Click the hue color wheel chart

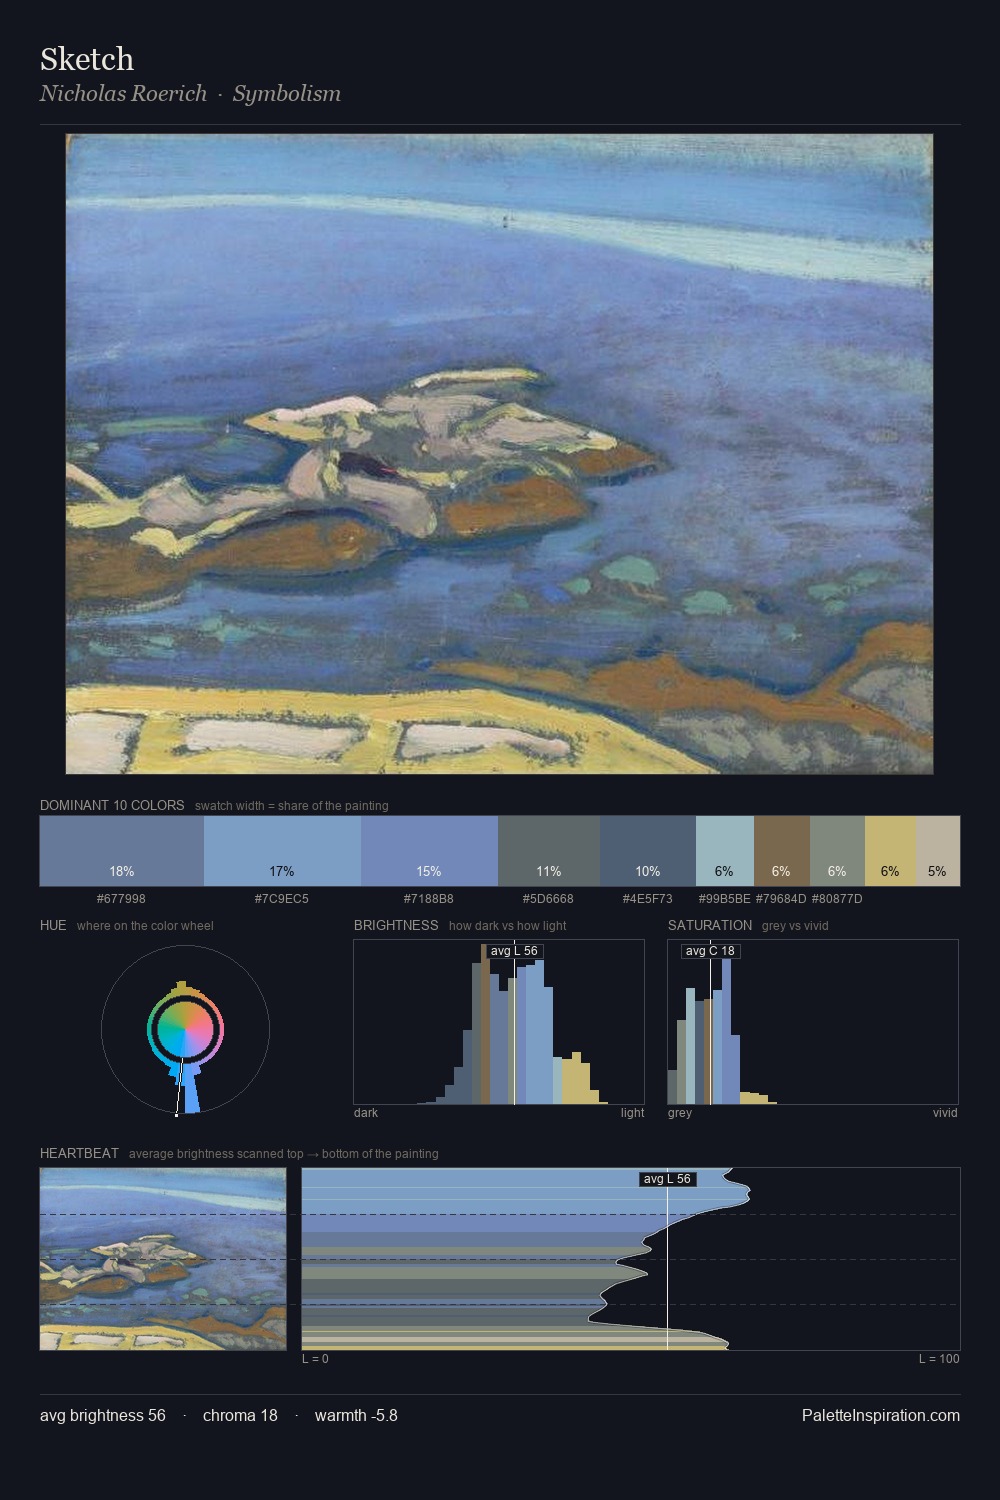tap(185, 1030)
